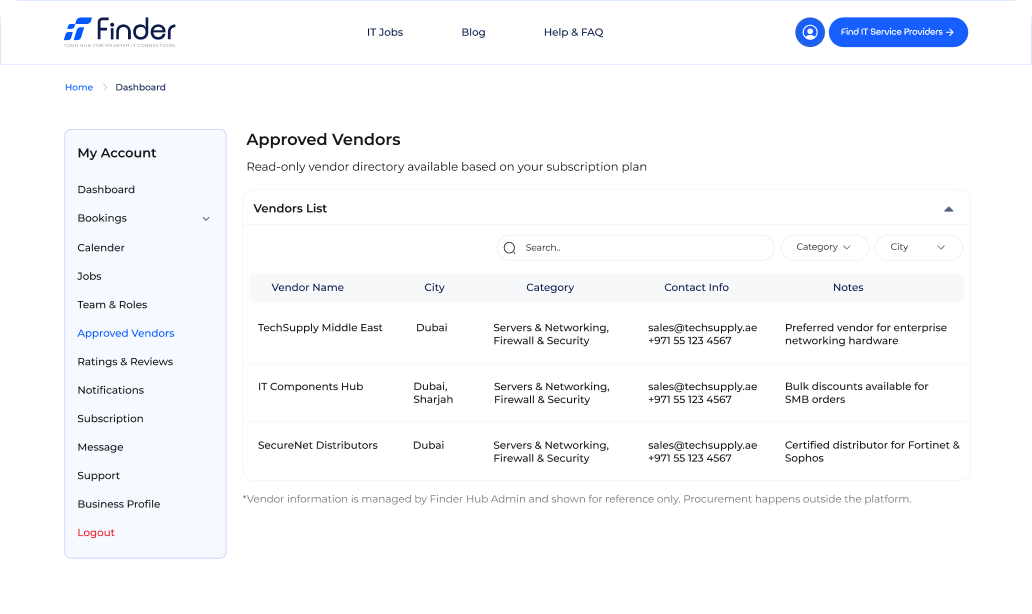Click the search magnifier icon
Screen dimensions: 1032x614
pyautogui.click(x=509, y=248)
